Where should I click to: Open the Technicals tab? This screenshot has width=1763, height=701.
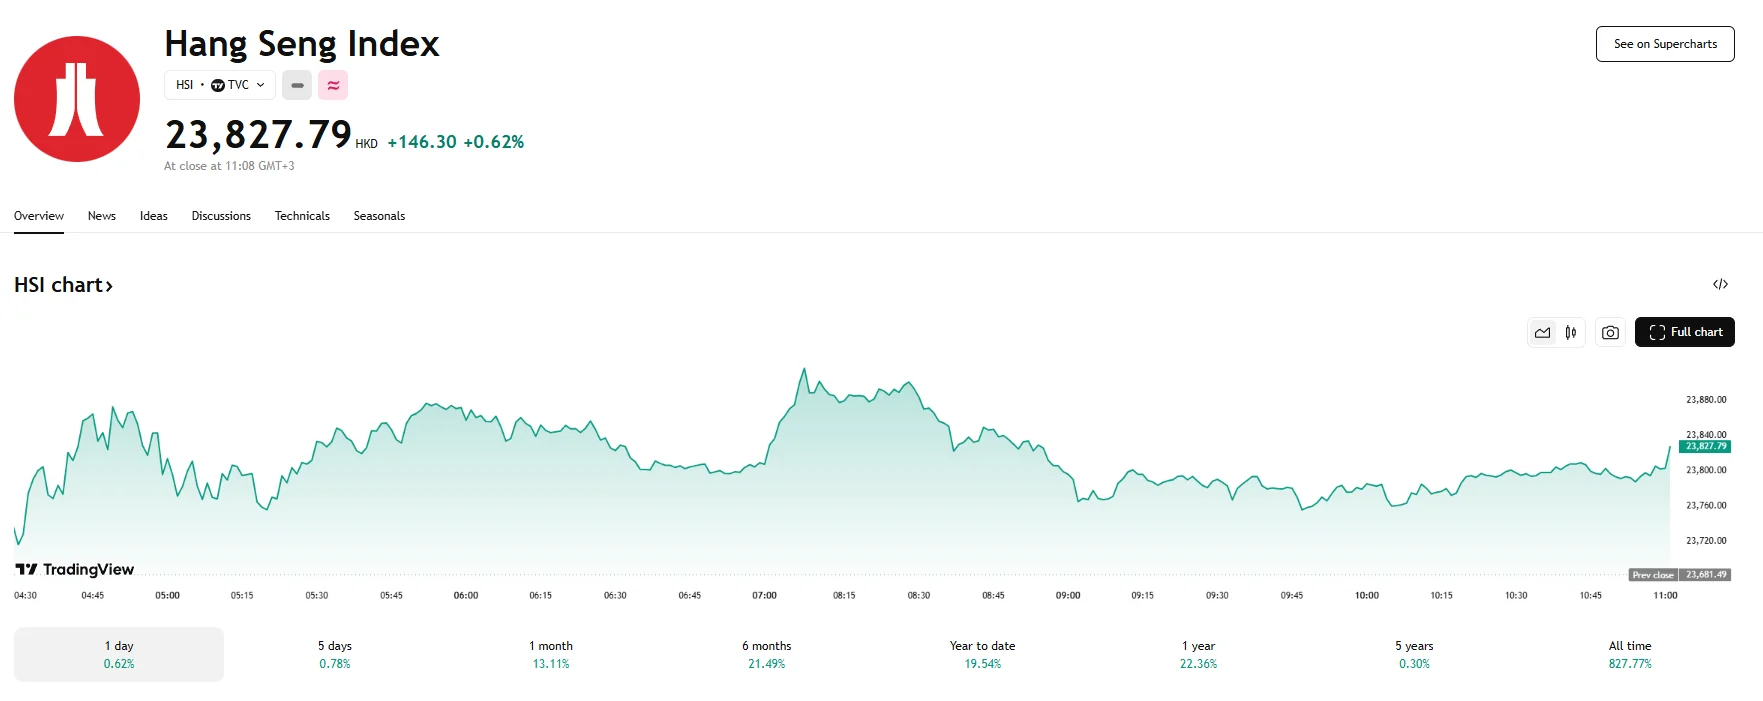click(302, 216)
